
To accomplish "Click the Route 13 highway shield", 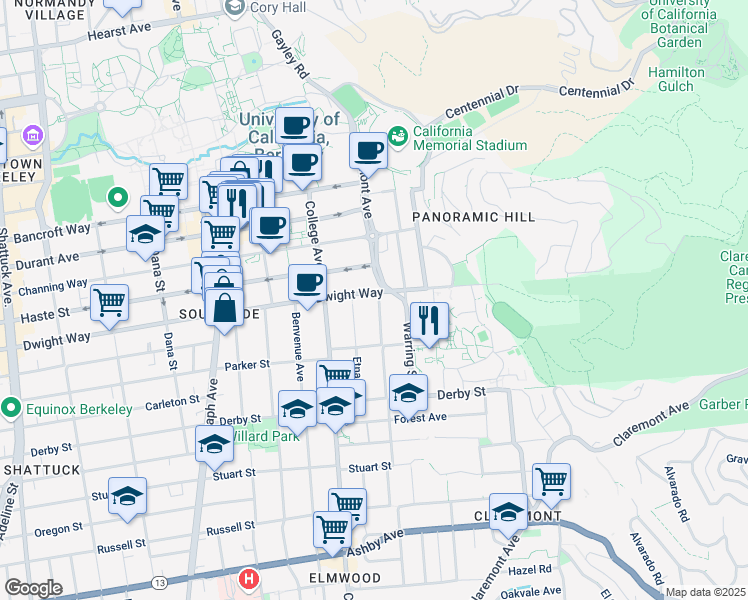I will (159, 582).
